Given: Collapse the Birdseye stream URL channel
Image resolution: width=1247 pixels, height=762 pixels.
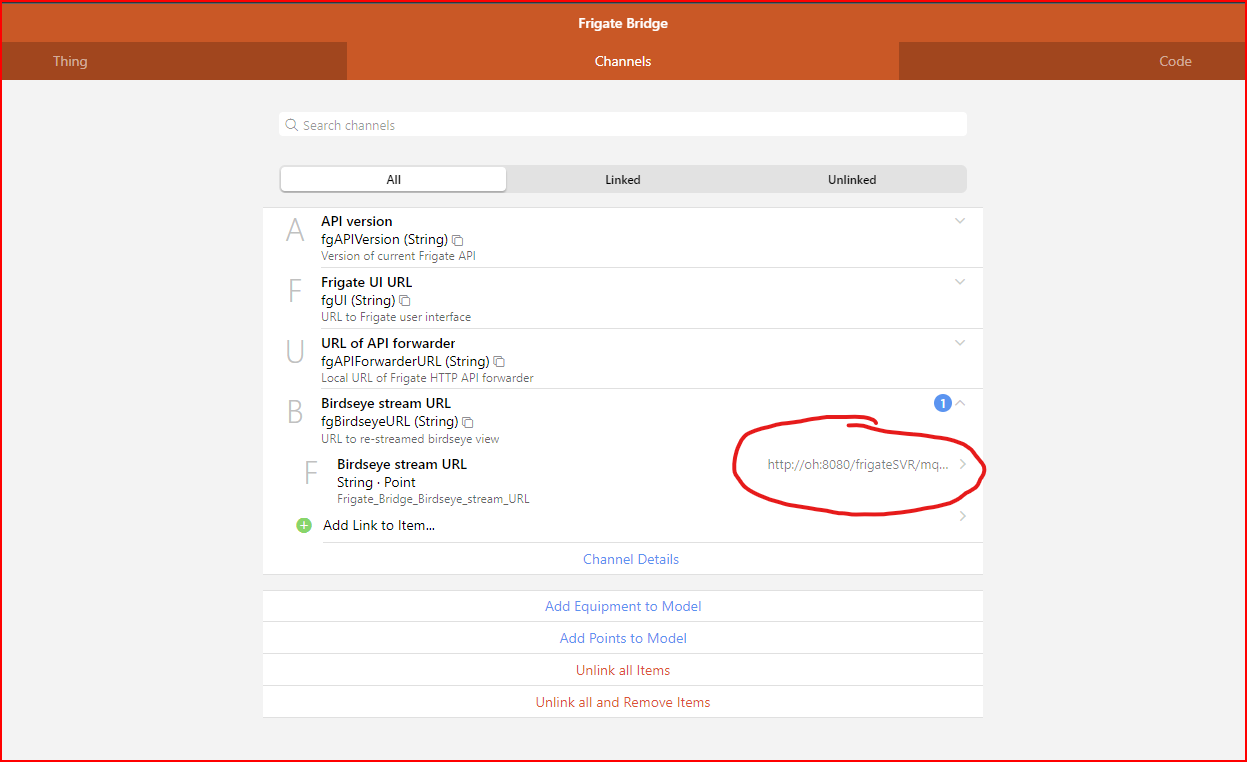Looking at the screenshot, I should click(961, 403).
